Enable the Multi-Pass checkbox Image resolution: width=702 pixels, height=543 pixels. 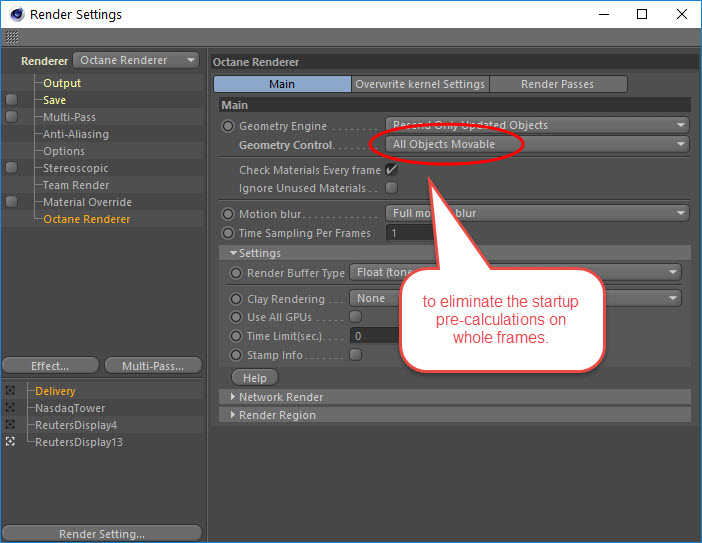(x=12, y=117)
